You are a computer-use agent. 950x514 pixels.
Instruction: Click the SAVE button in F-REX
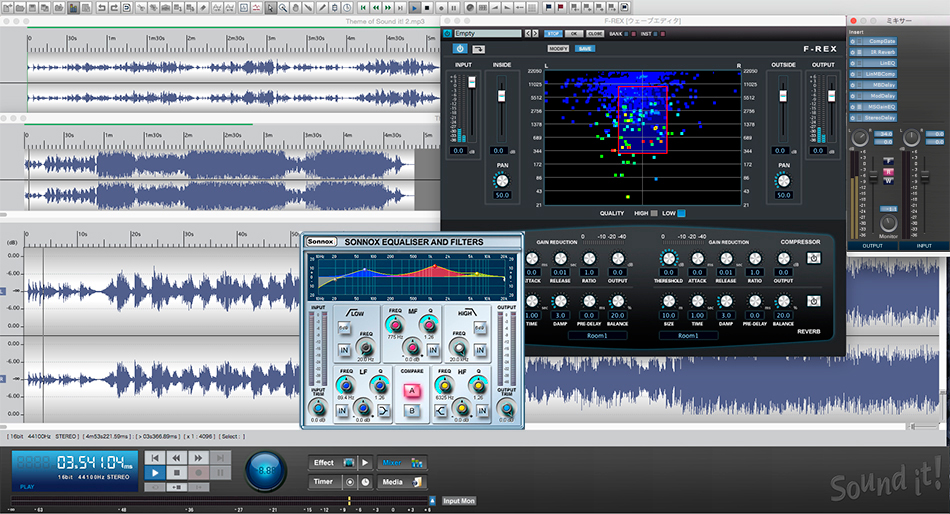585,48
